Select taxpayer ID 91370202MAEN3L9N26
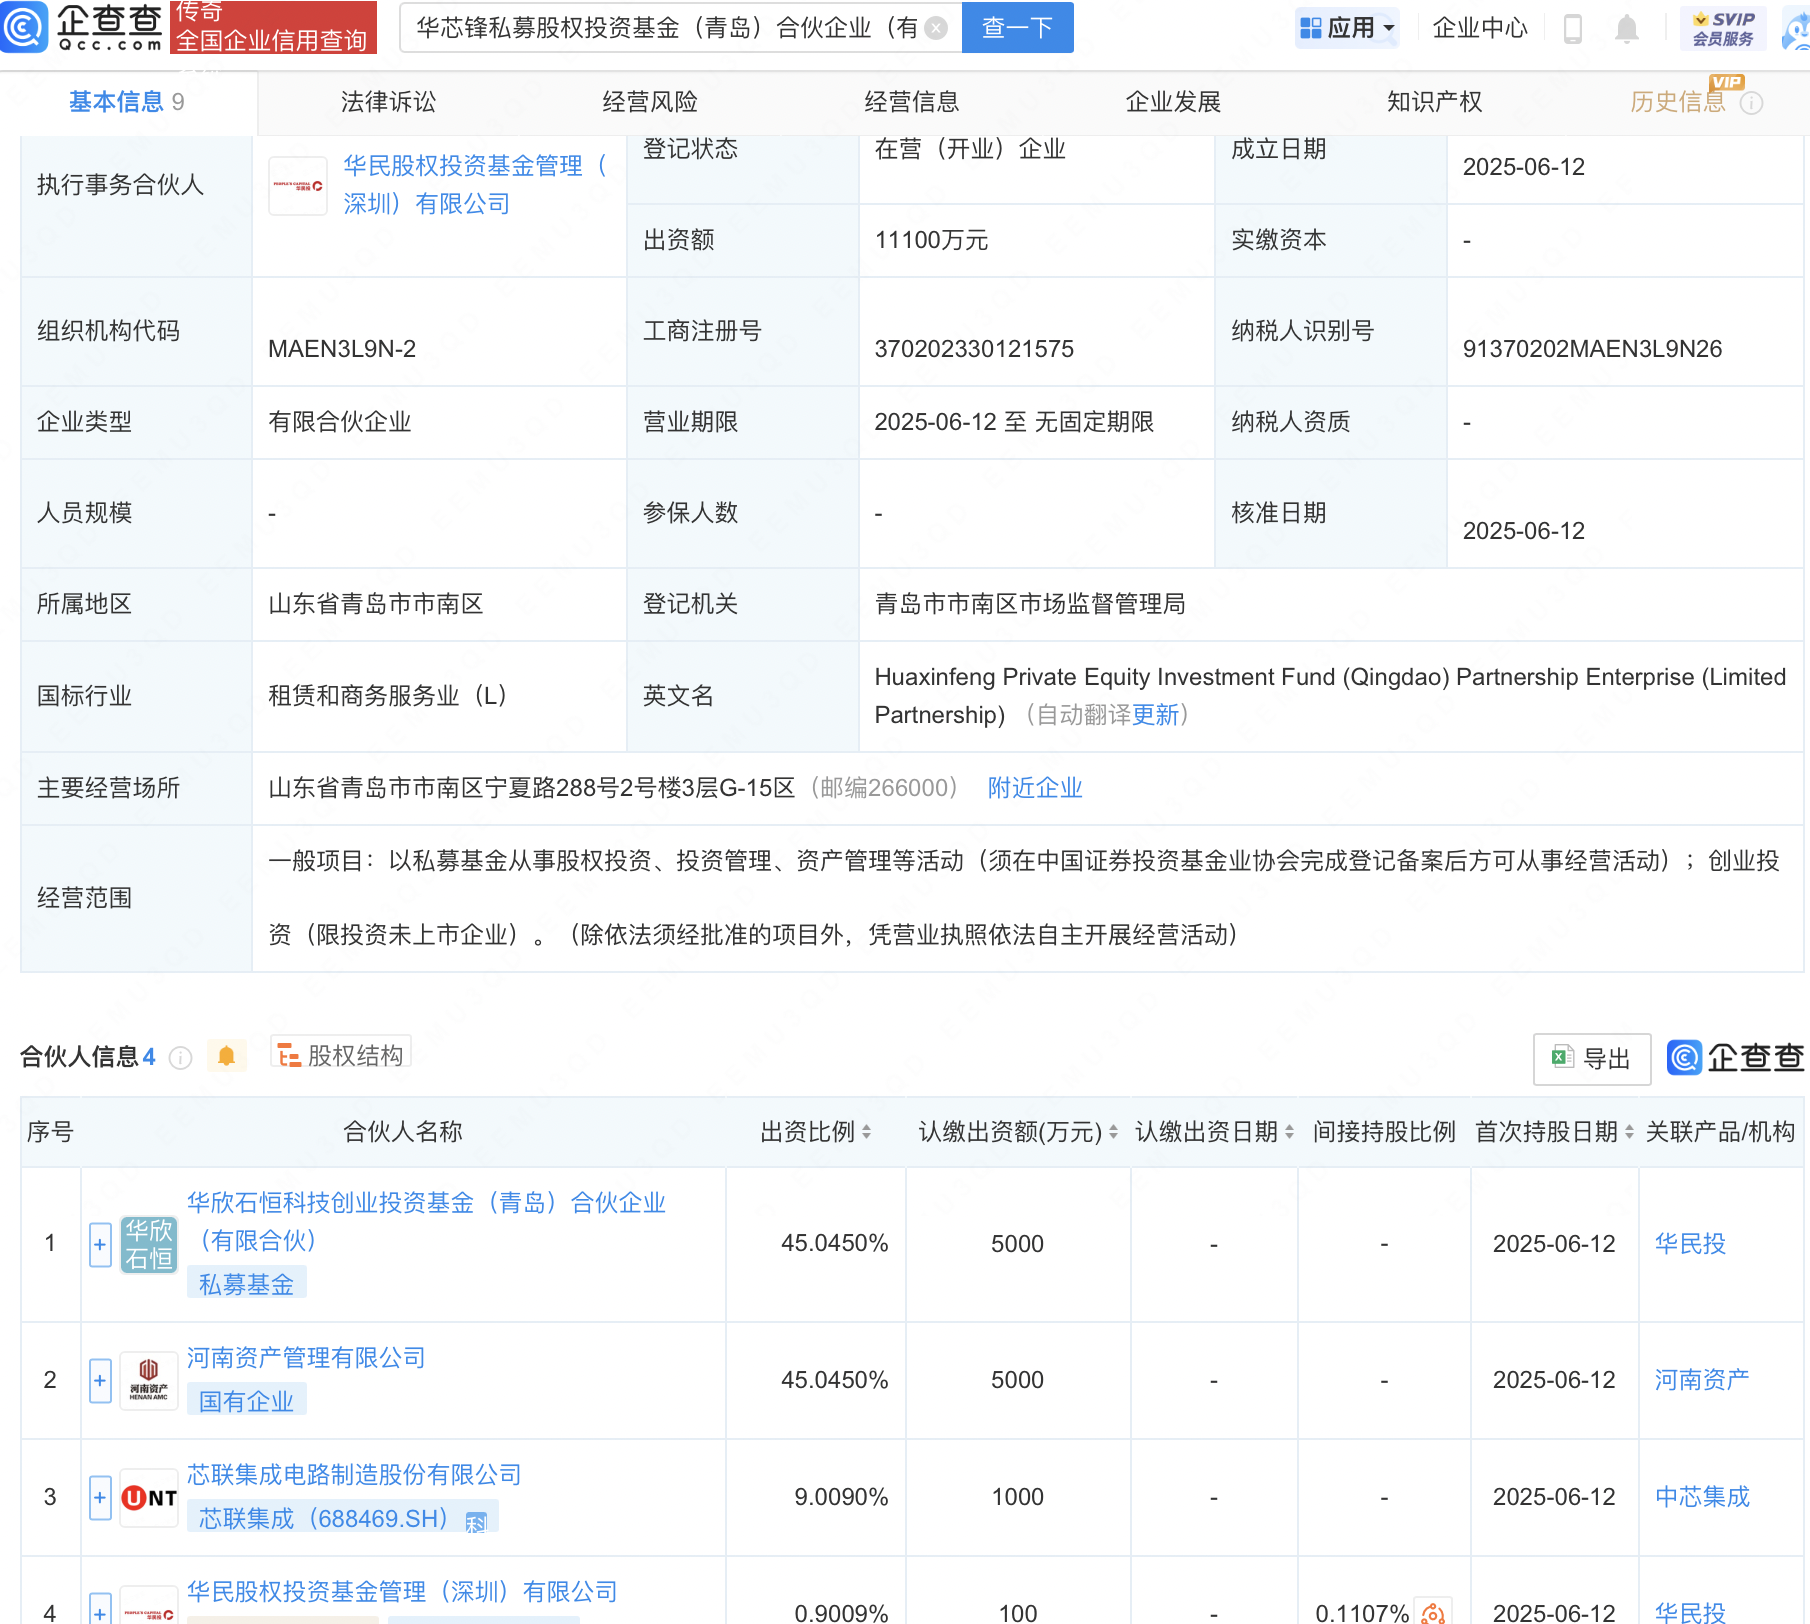 pos(1592,349)
